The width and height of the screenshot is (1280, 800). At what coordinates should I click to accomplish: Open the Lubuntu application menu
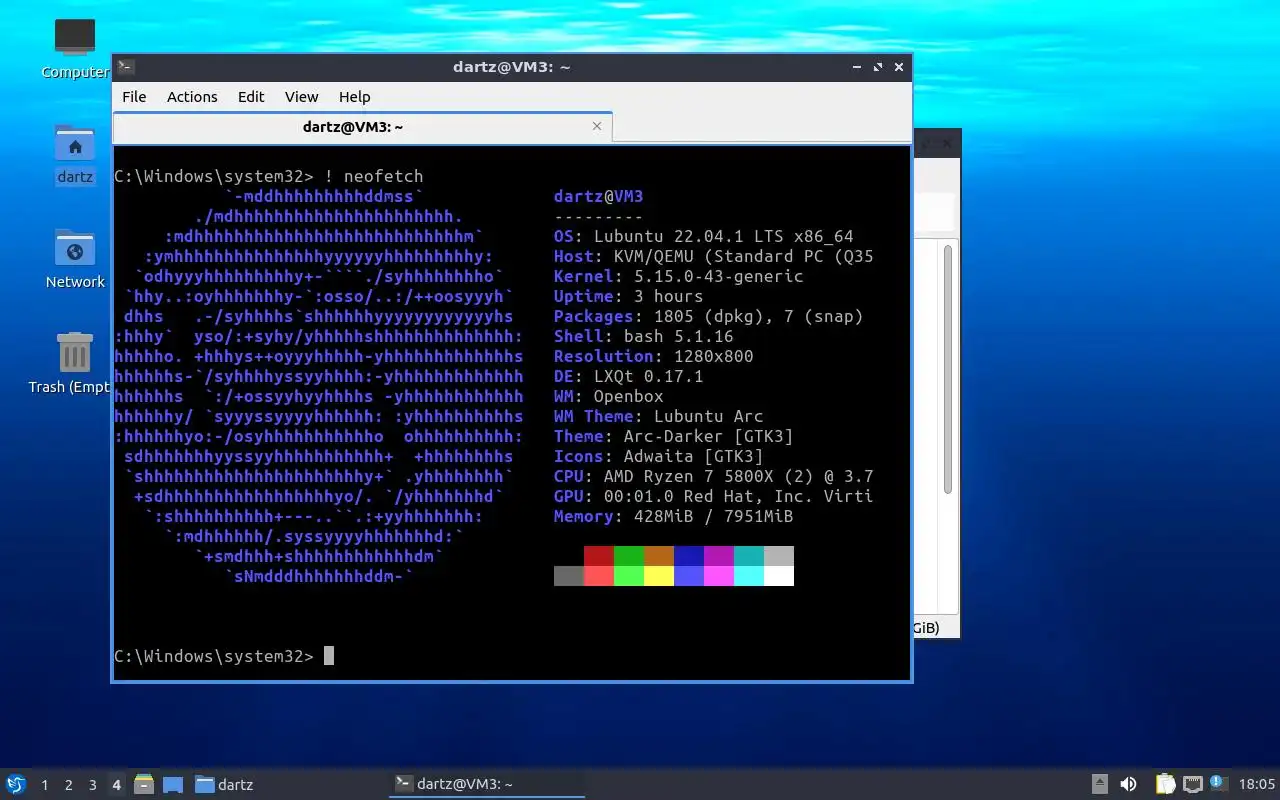(16, 784)
